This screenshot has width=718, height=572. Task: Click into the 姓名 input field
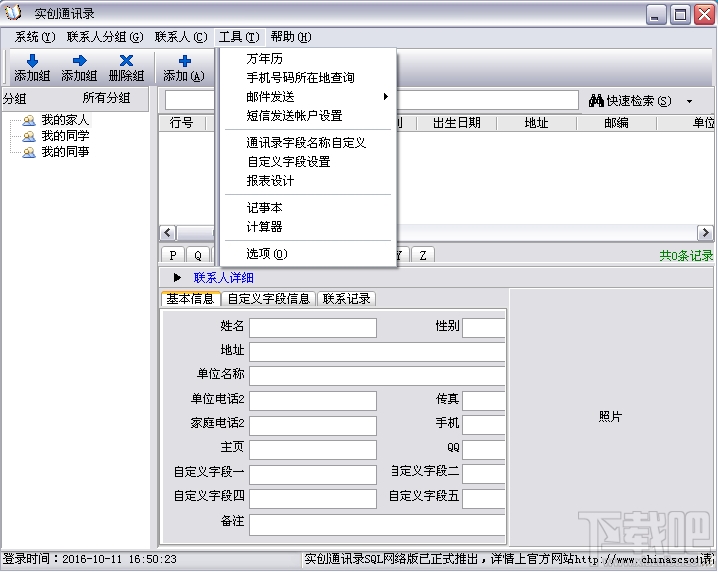click(x=313, y=328)
